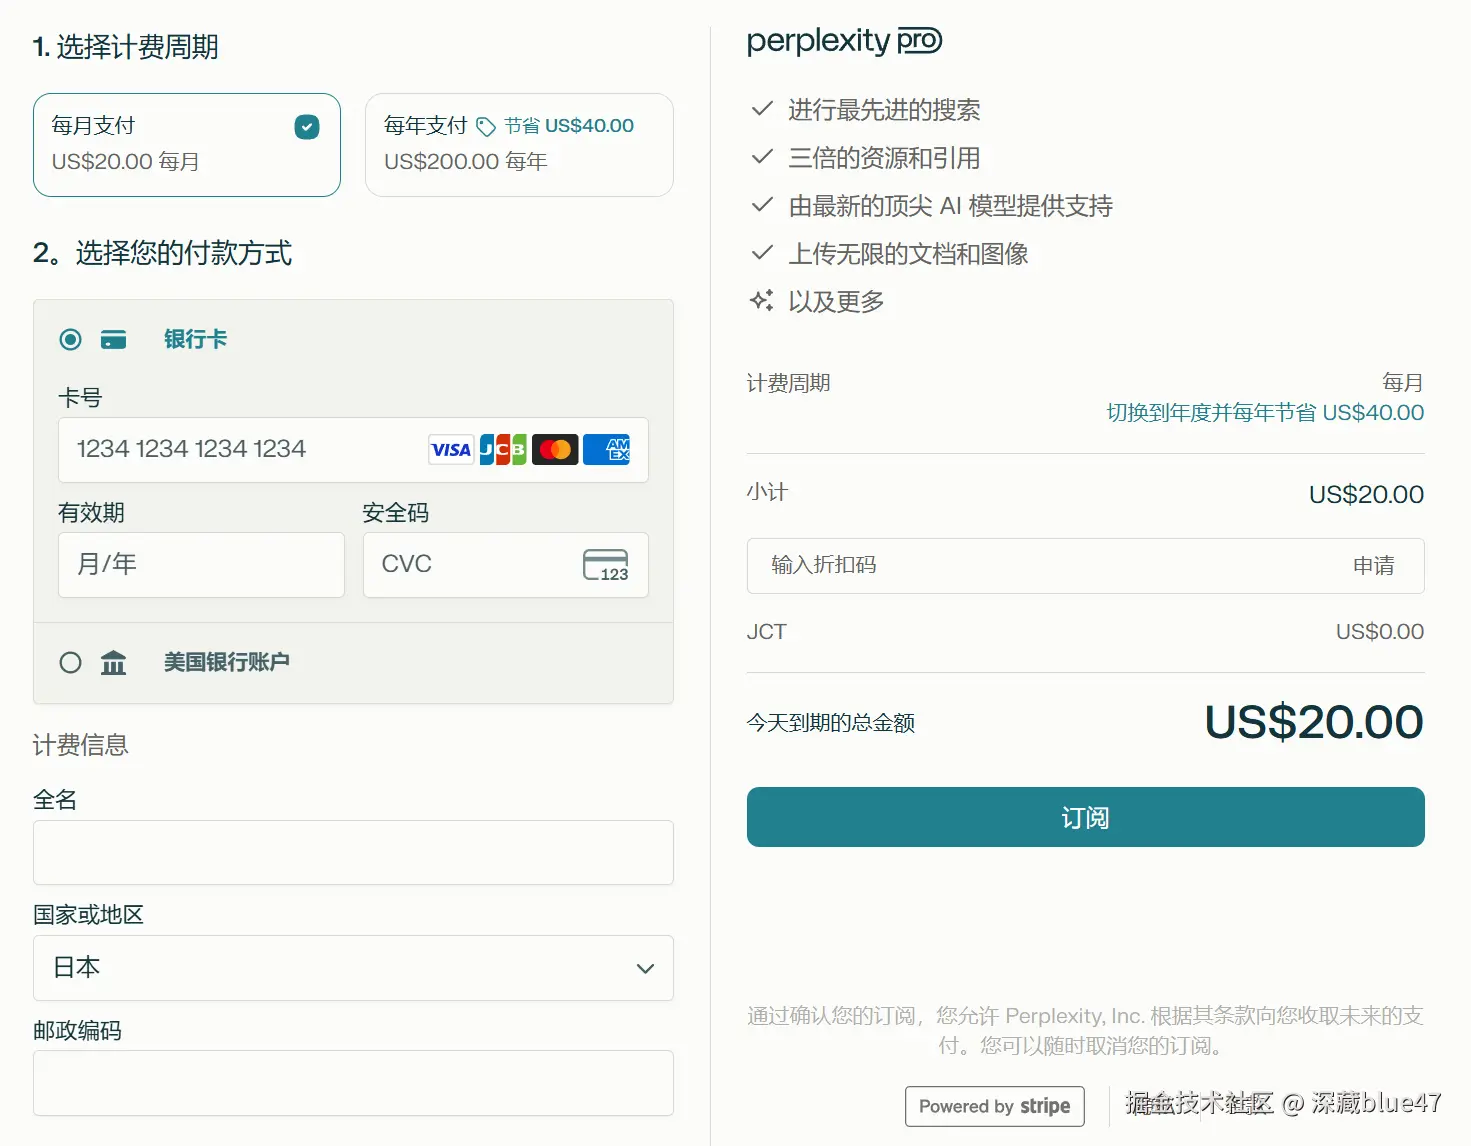Click link 切换到年度并每年节省 US$40.00
This screenshot has width=1471, height=1146.
pos(1265,413)
